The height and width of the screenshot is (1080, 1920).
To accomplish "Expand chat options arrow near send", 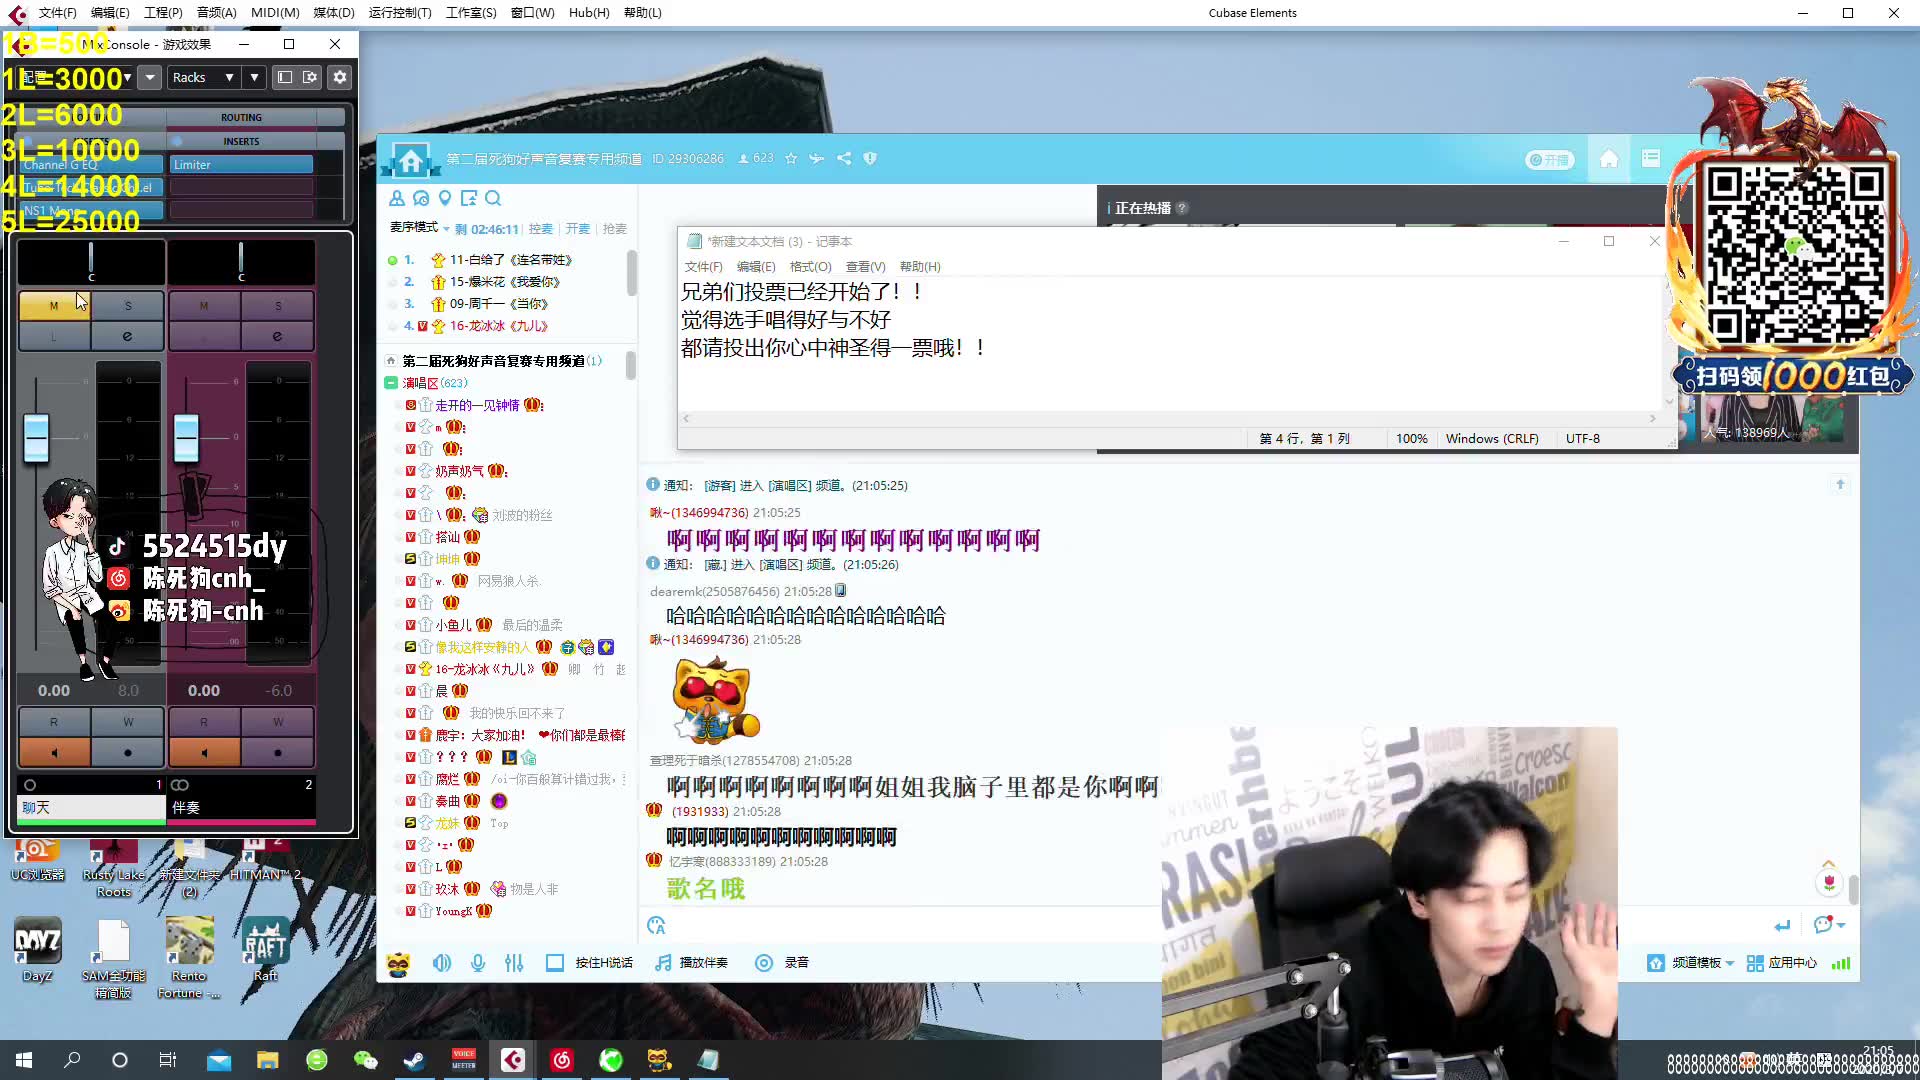I will (1841, 926).
